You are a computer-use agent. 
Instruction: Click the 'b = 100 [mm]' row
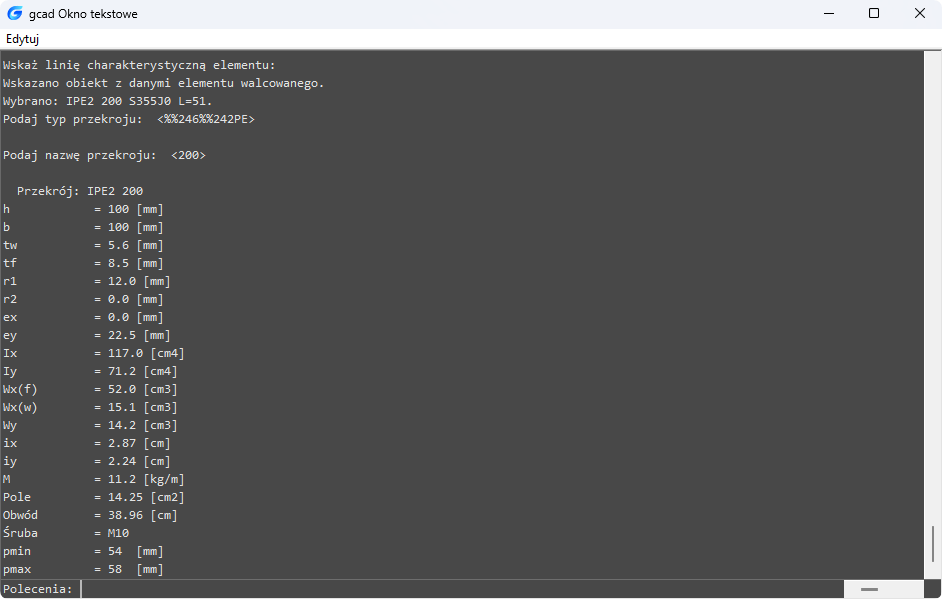(x=83, y=227)
